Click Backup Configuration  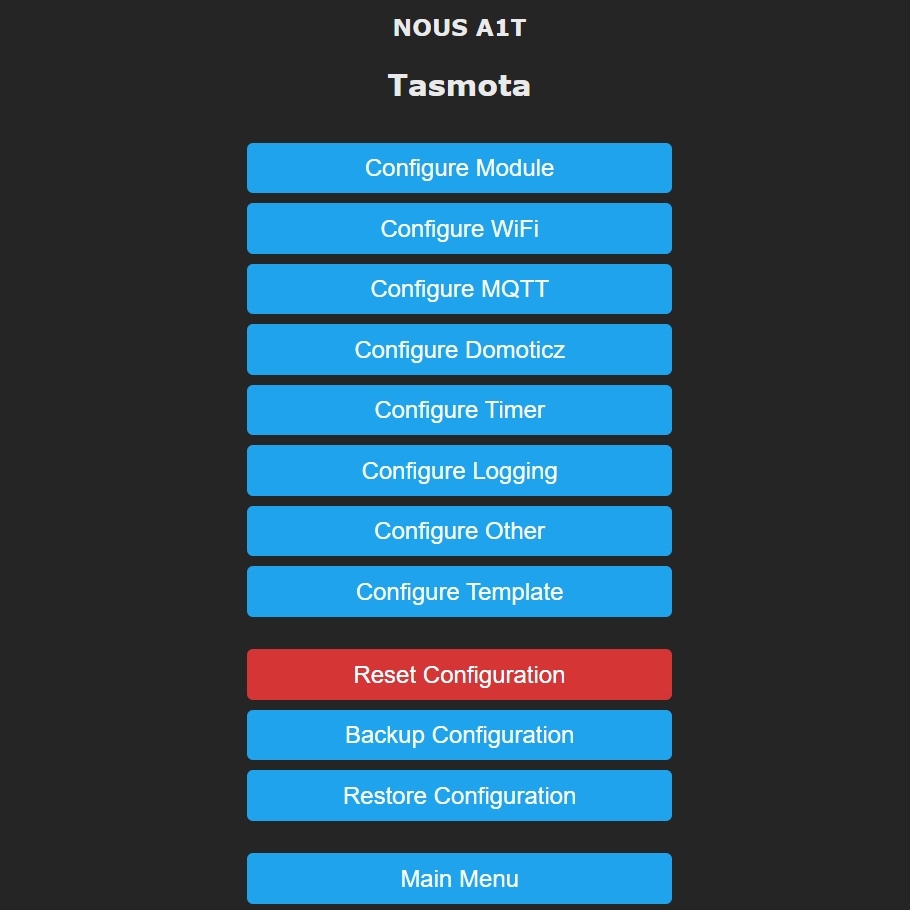pyautogui.click(x=459, y=735)
